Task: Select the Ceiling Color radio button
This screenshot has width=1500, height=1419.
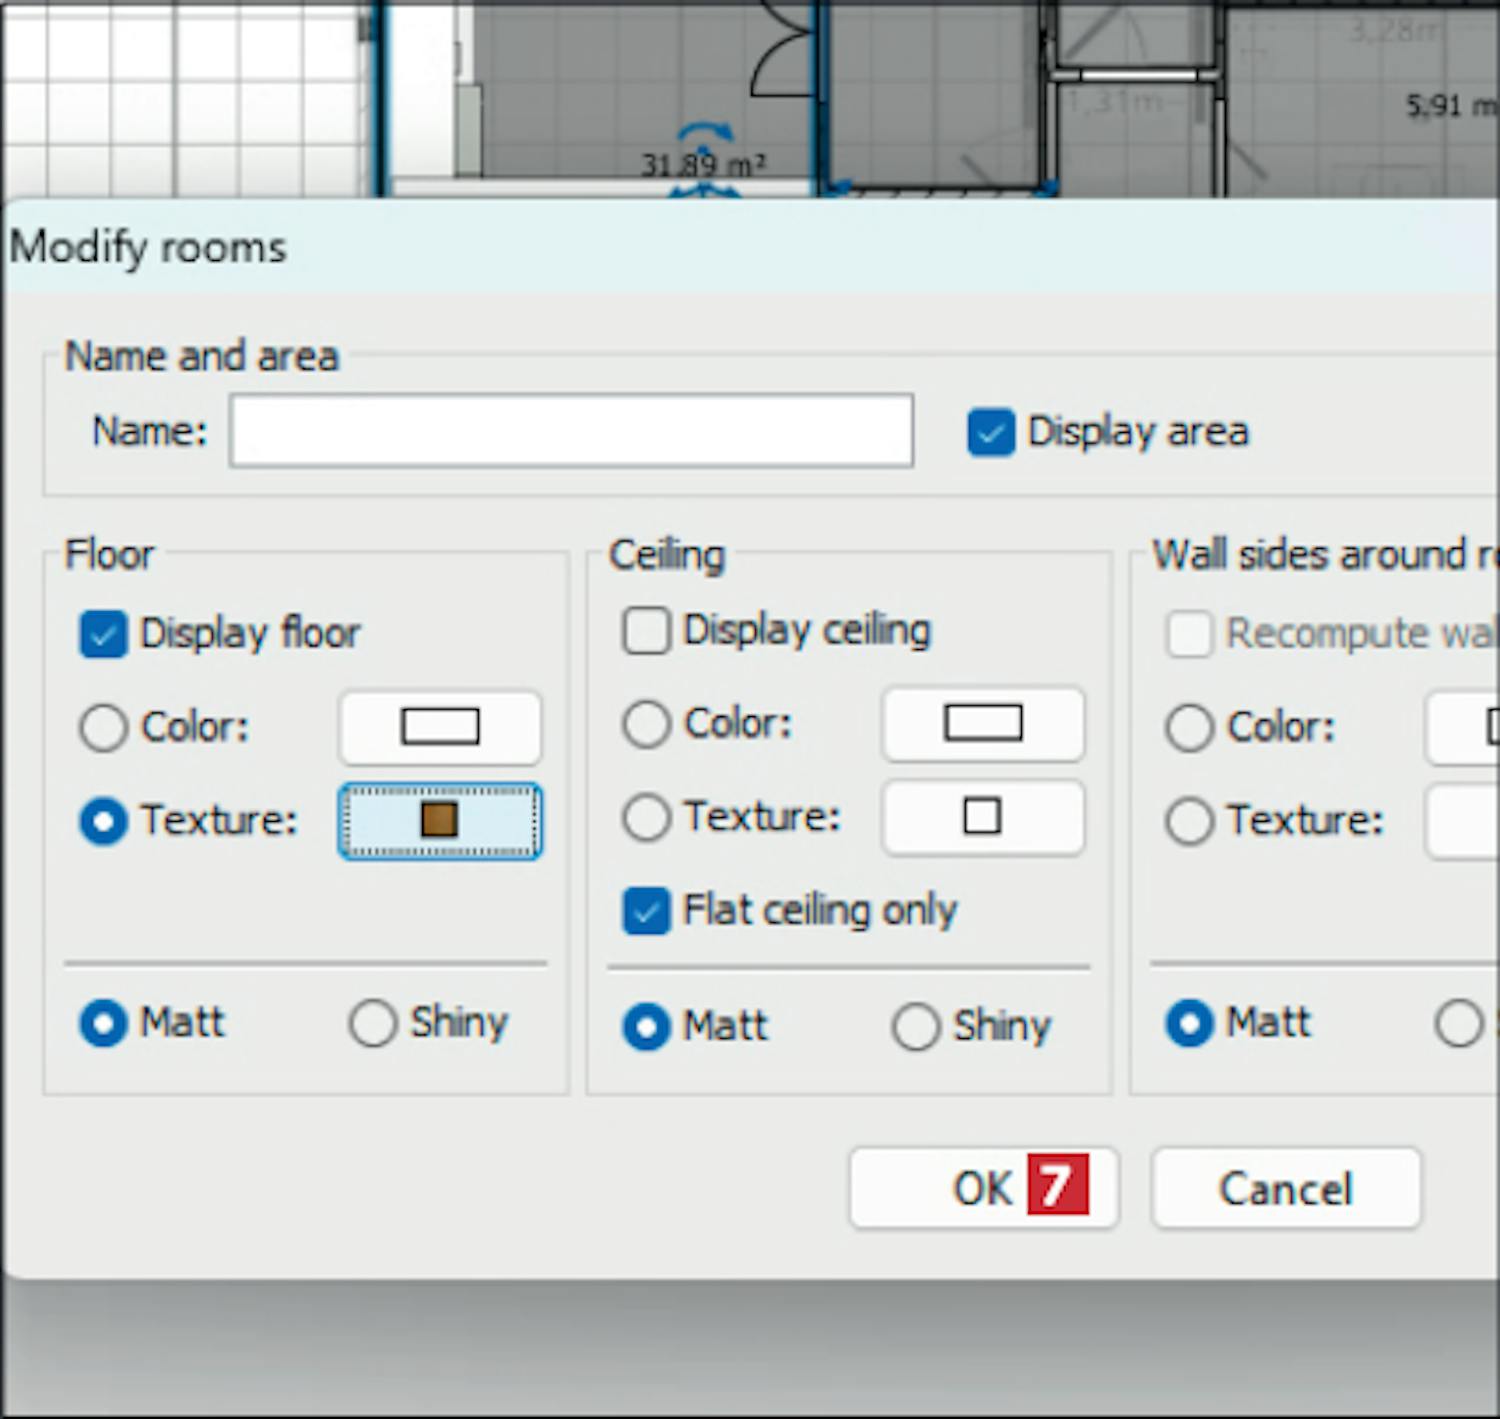Action: pyautogui.click(x=646, y=724)
